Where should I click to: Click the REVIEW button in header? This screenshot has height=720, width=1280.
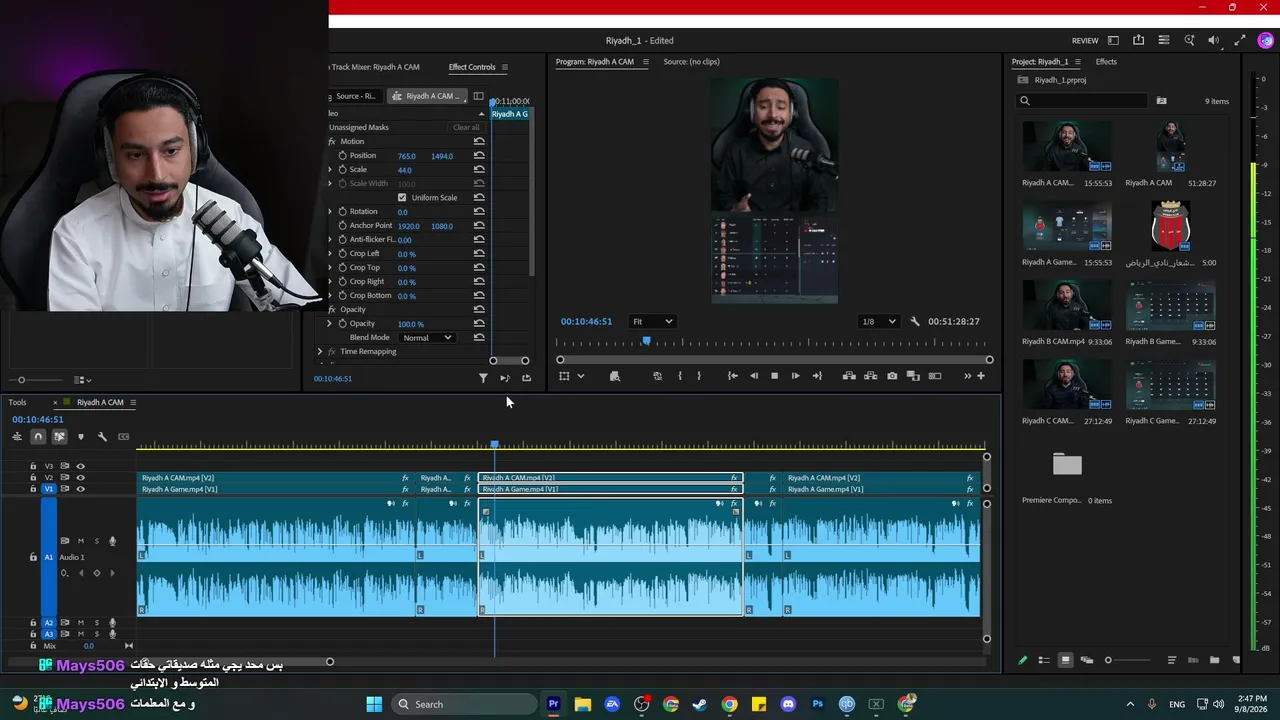pos(1085,41)
